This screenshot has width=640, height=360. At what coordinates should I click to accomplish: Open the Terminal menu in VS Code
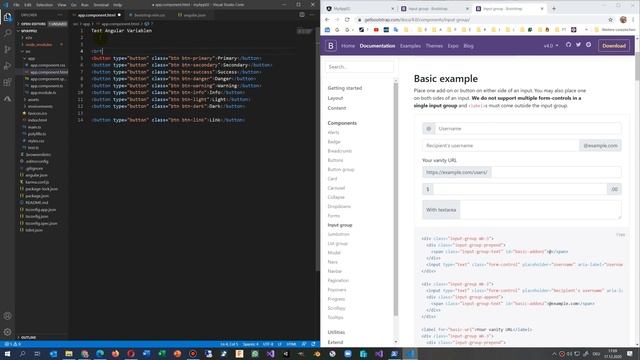coord(101,5)
